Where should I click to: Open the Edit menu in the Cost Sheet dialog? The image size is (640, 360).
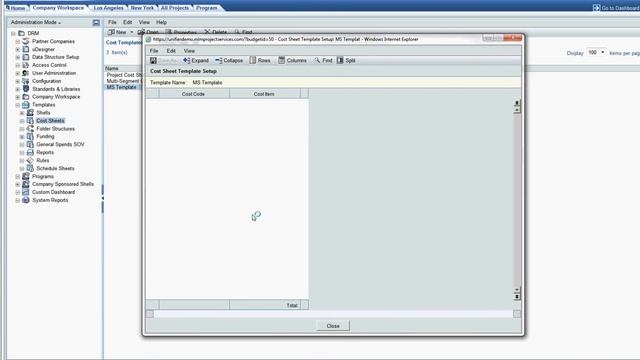(171, 51)
